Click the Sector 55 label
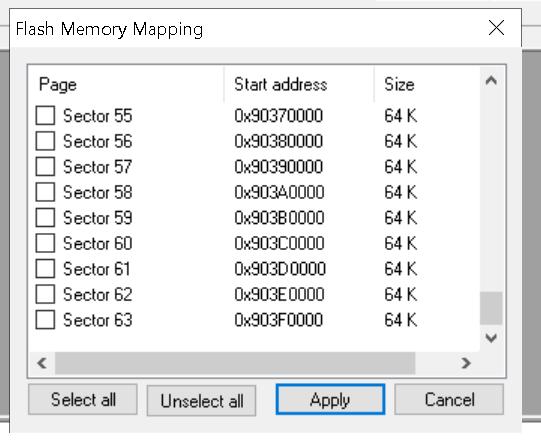This screenshot has width=541, height=443. (x=98, y=116)
